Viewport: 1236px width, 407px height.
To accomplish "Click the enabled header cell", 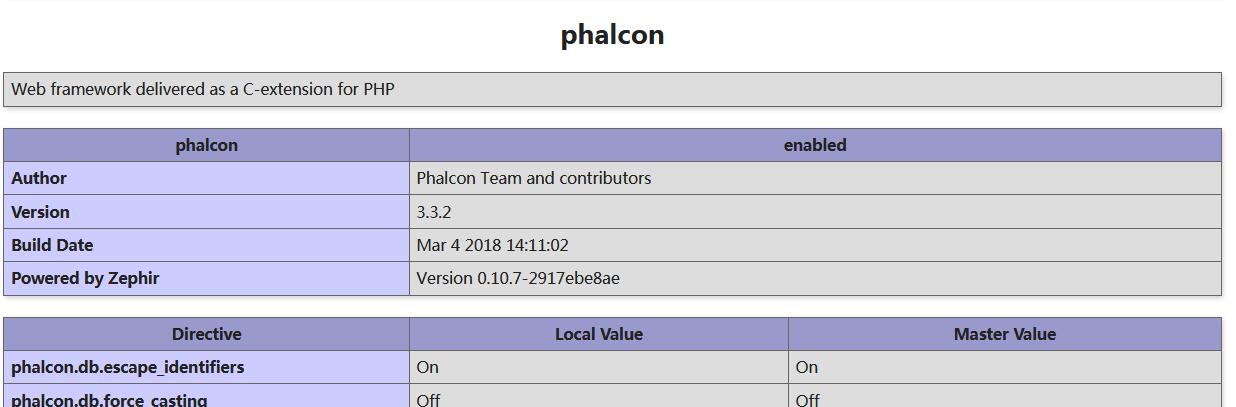I will [814, 145].
